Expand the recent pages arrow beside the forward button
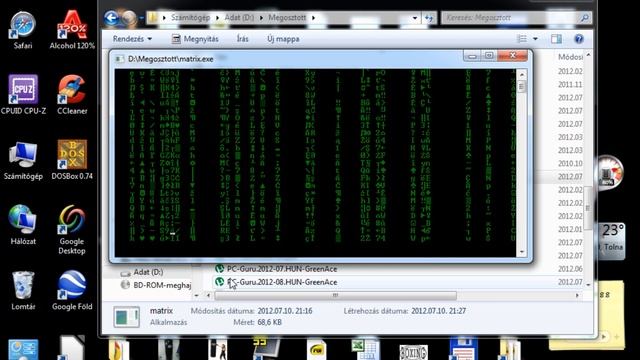This screenshot has height=360, width=640. click(x=141, y=18)
